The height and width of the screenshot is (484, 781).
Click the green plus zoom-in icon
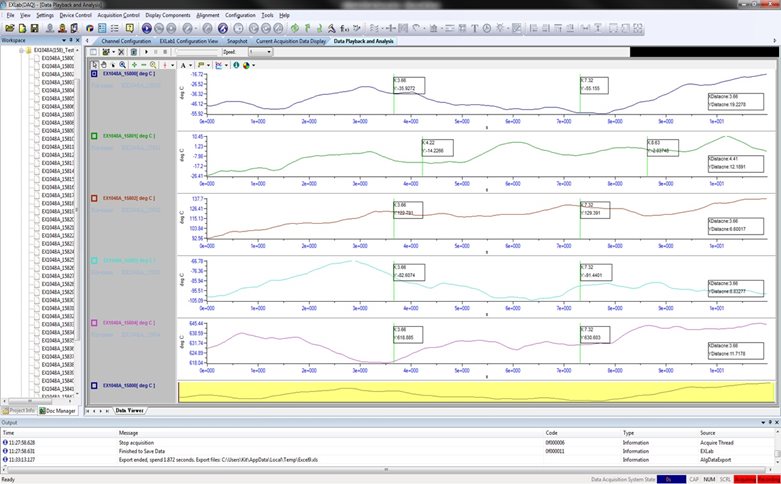pos(133,65)
